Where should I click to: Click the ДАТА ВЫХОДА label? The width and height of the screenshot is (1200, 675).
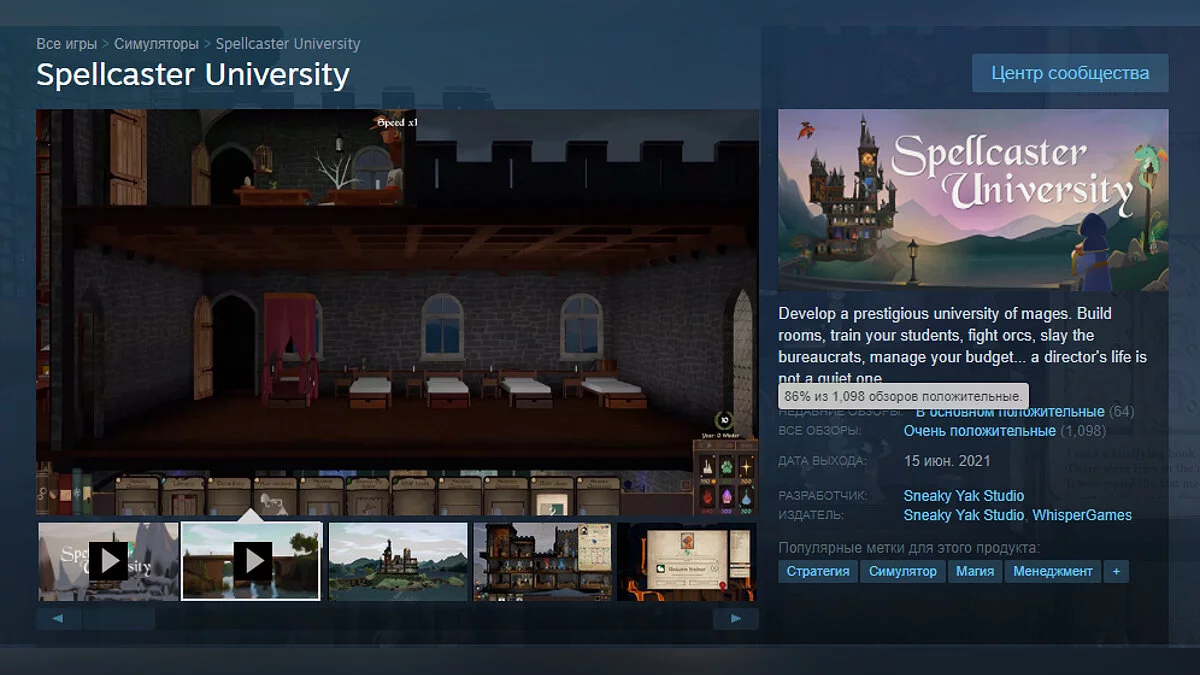822,461
